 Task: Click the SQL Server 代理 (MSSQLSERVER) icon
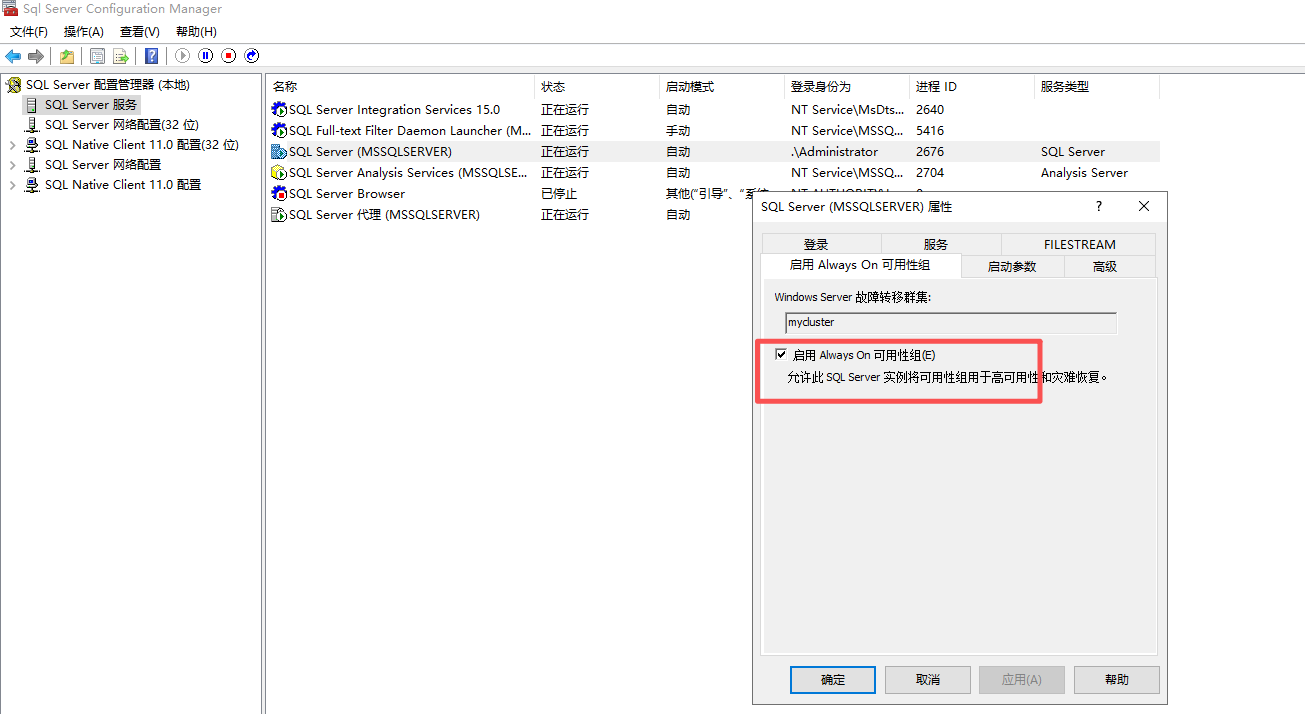[x=279, y=215]
